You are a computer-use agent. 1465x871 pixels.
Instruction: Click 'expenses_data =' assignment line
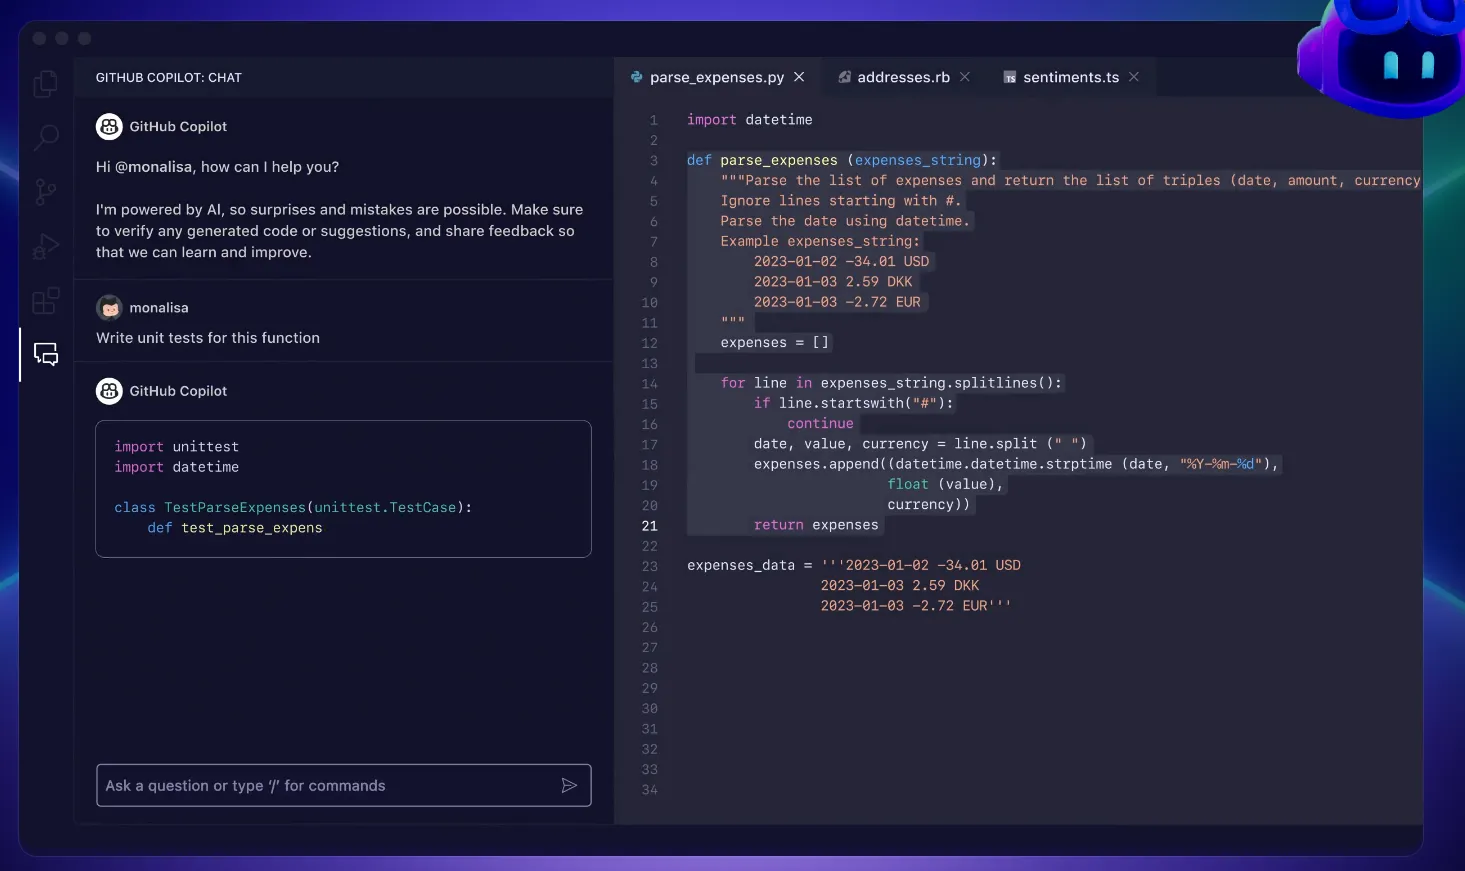tap(854, 566)
